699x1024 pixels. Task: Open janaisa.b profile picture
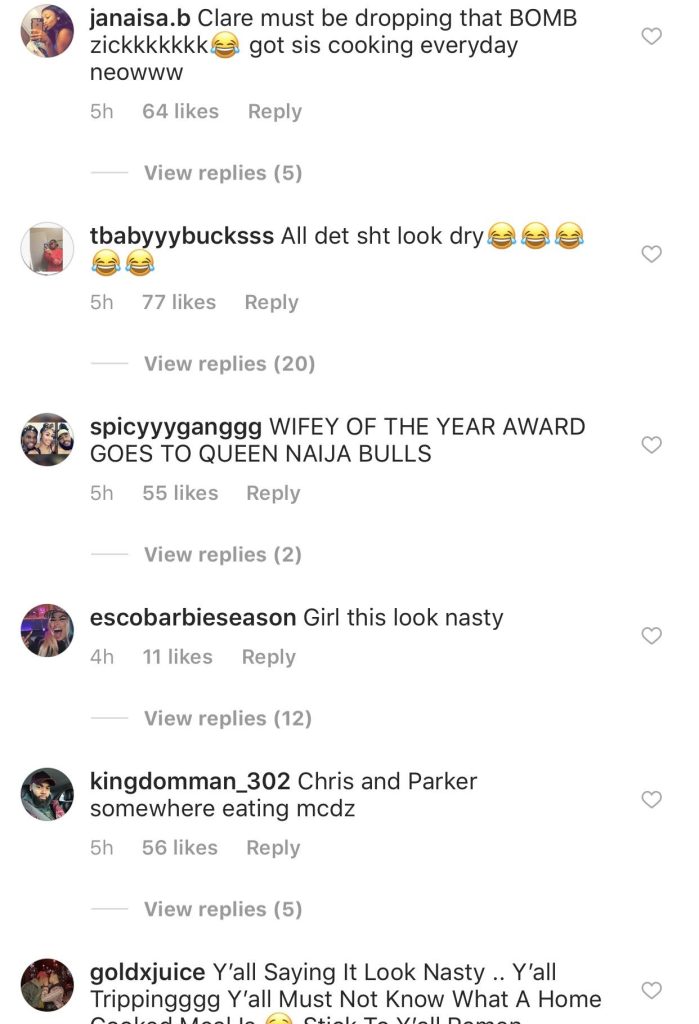[x=47, y=31]
